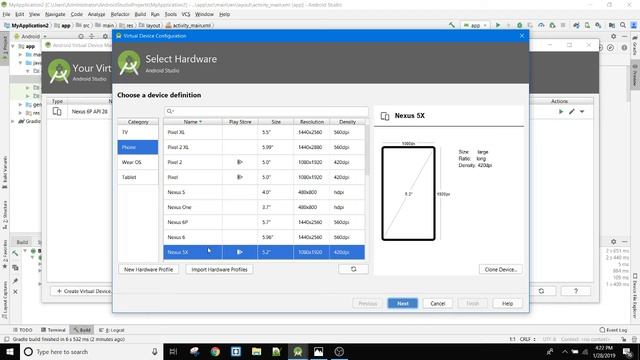Screen dimensions: 640x360
Task: Open the Tools menu
Action: click(x=171, y=14)
